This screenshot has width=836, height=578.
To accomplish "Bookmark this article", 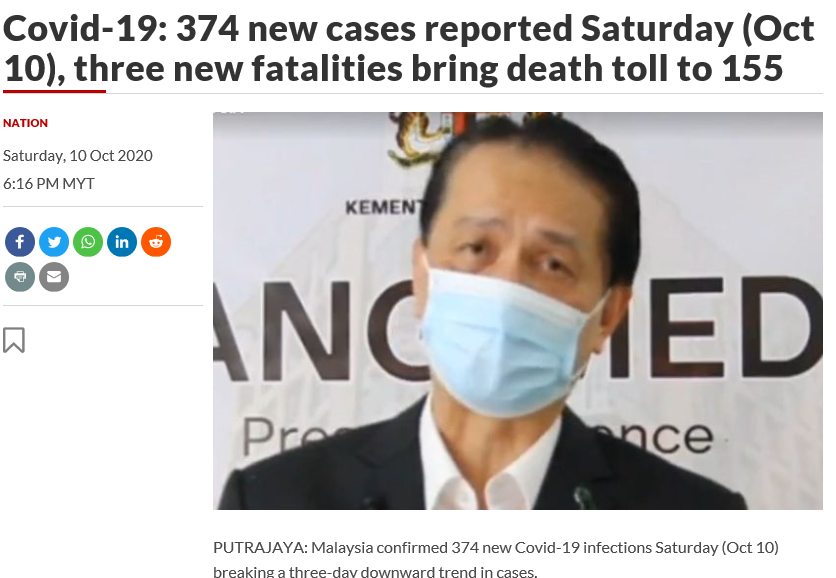I will 14,340.
